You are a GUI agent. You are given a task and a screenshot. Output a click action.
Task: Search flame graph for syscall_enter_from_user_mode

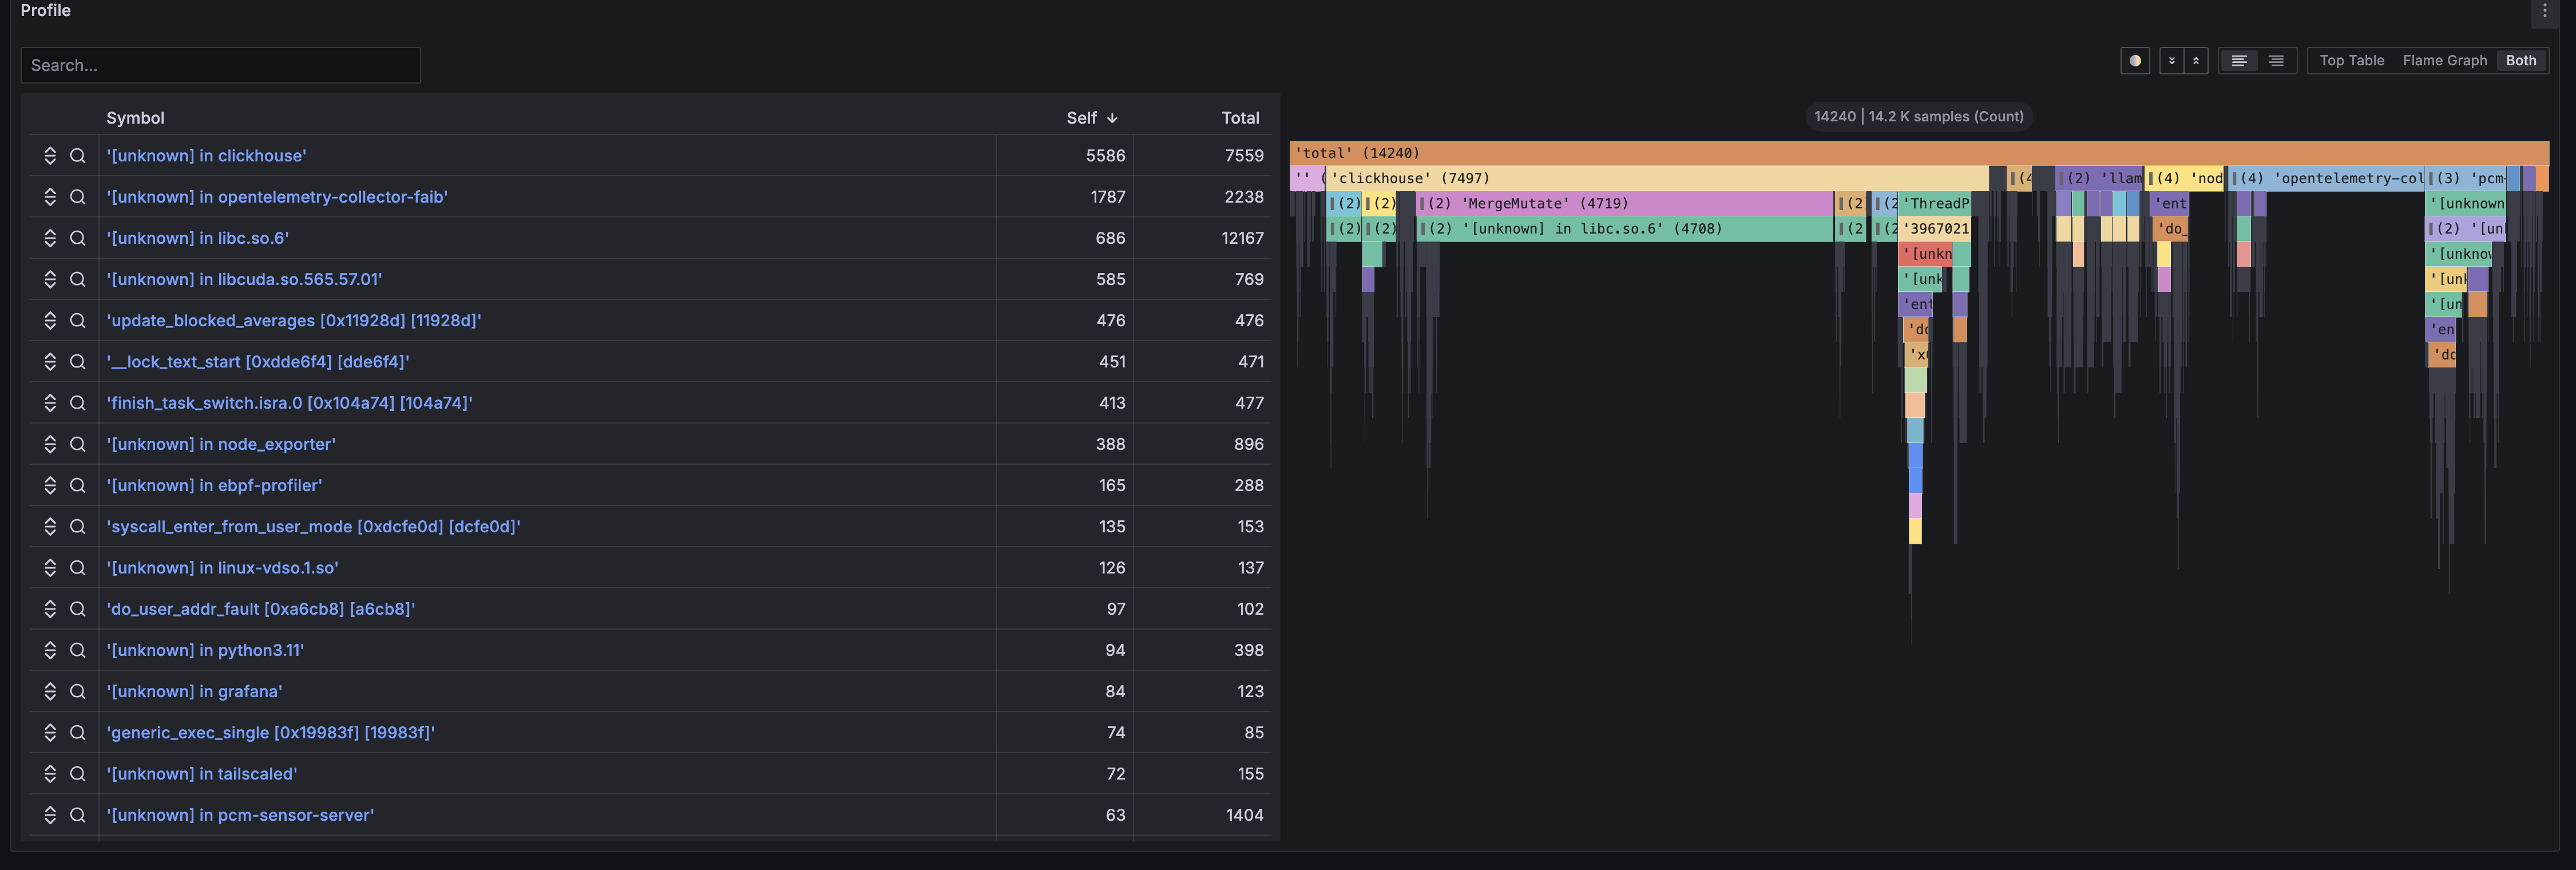tap(77, 526)
